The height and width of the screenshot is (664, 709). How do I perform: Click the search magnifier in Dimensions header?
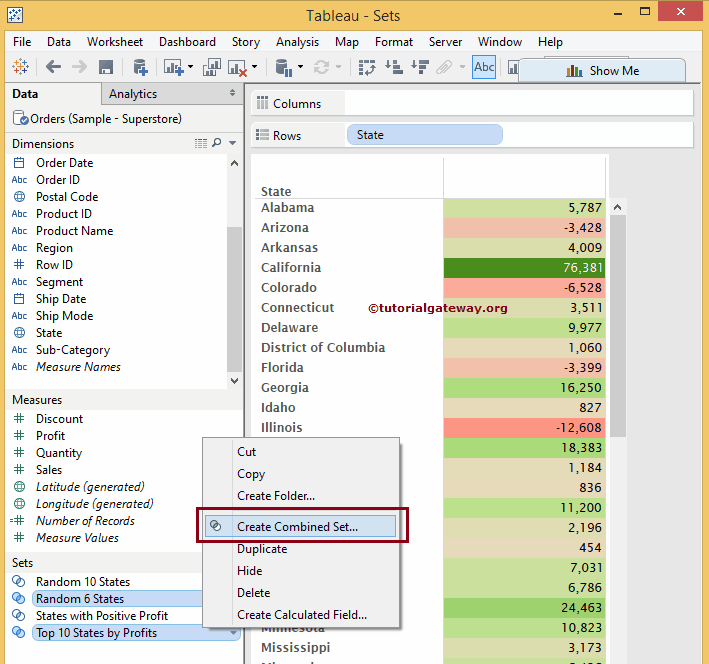pyautogui.click(x=217, y=144)
